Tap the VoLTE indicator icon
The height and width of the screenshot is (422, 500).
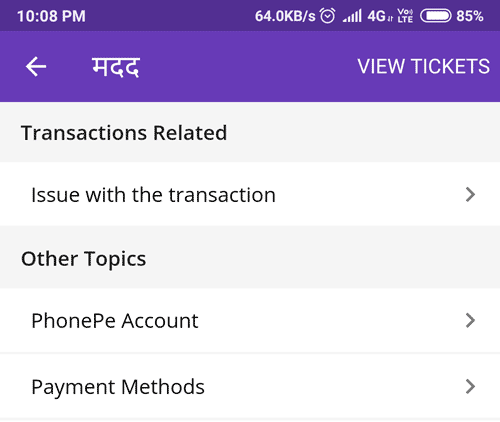coord(405,16)
